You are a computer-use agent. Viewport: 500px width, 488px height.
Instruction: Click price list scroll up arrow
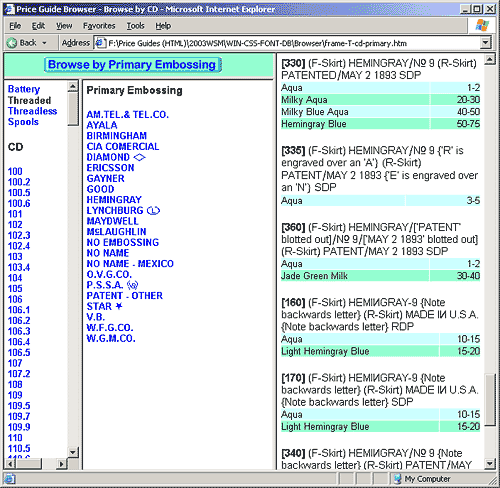[490, 60]
